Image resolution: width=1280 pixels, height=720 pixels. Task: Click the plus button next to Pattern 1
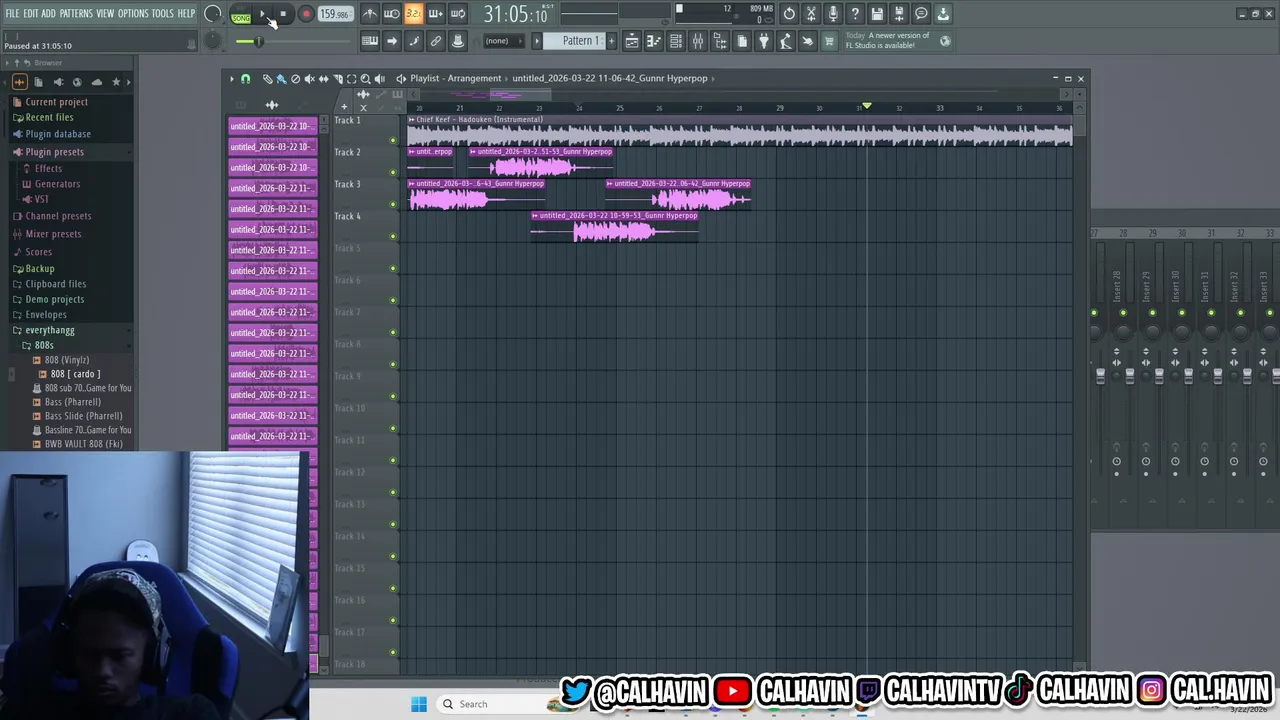tap(611, 41)
